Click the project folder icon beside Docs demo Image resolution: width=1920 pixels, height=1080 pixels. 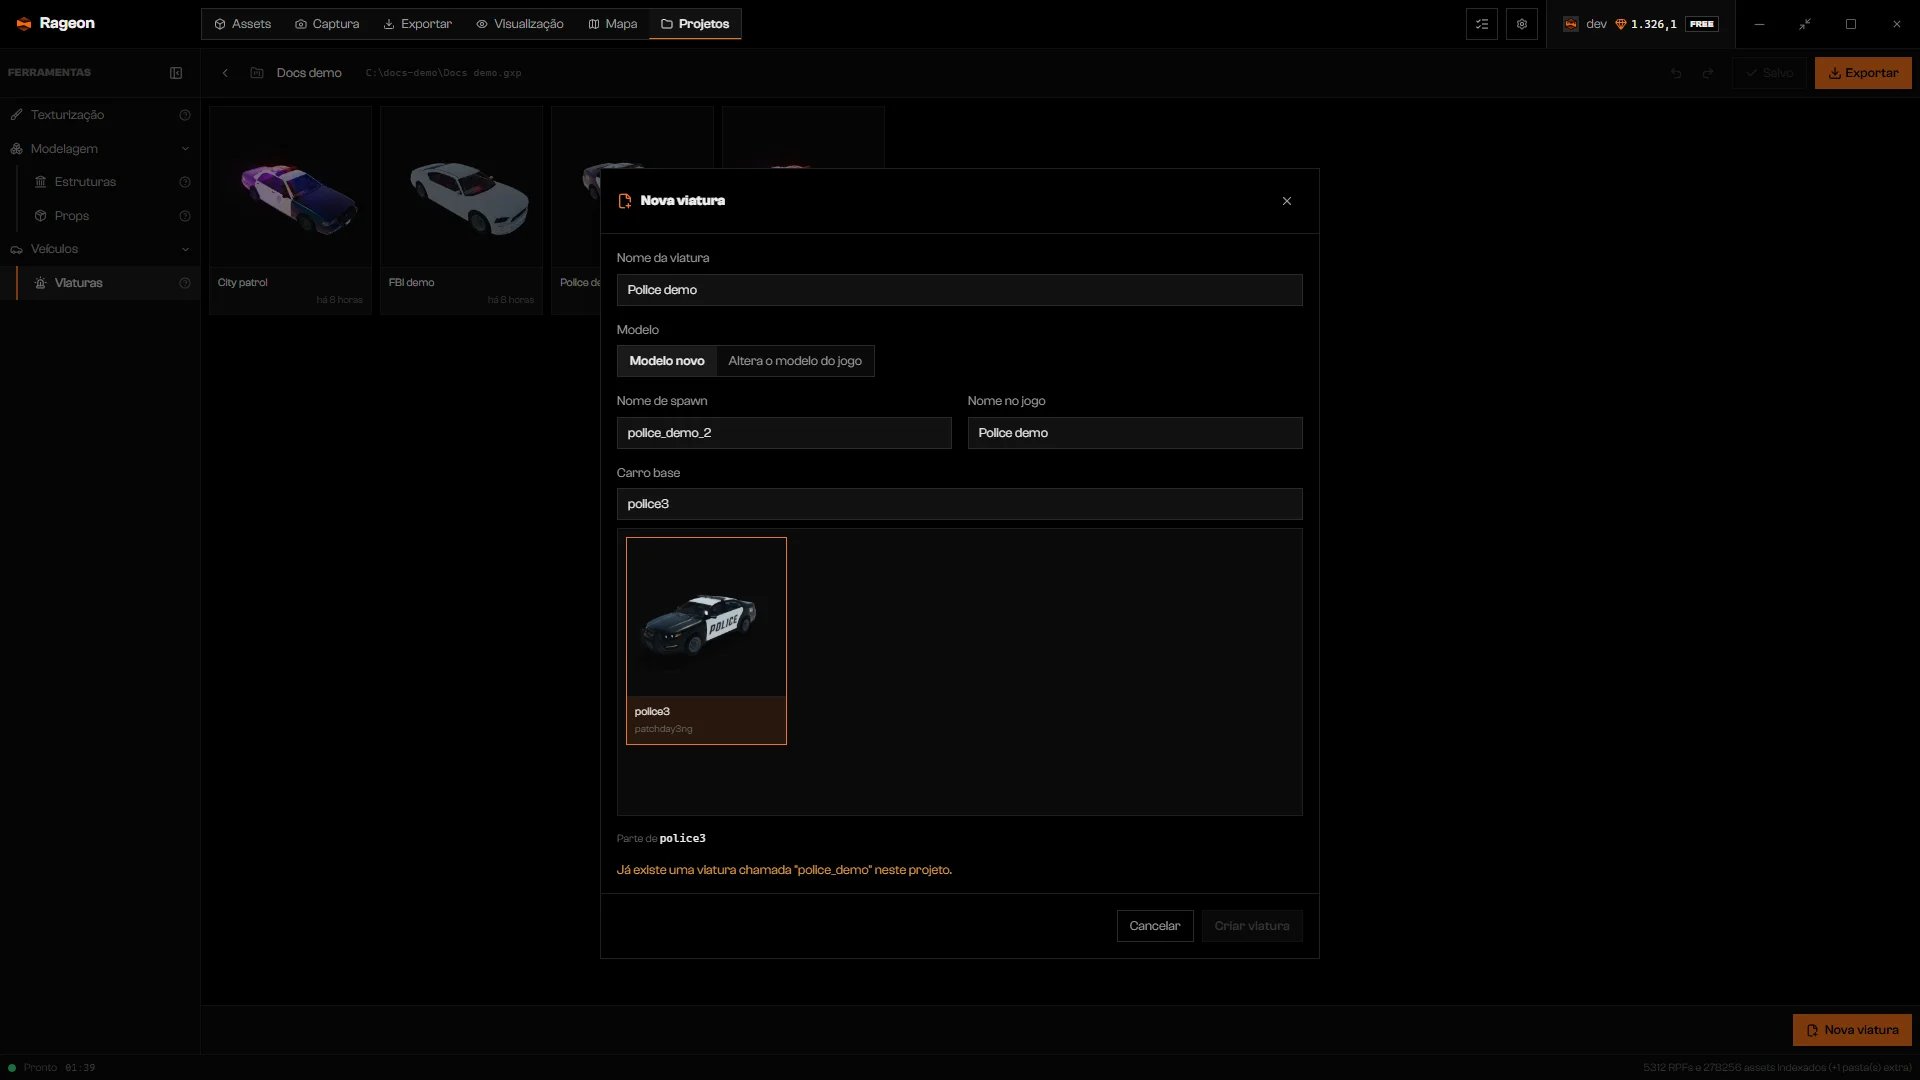257,73
